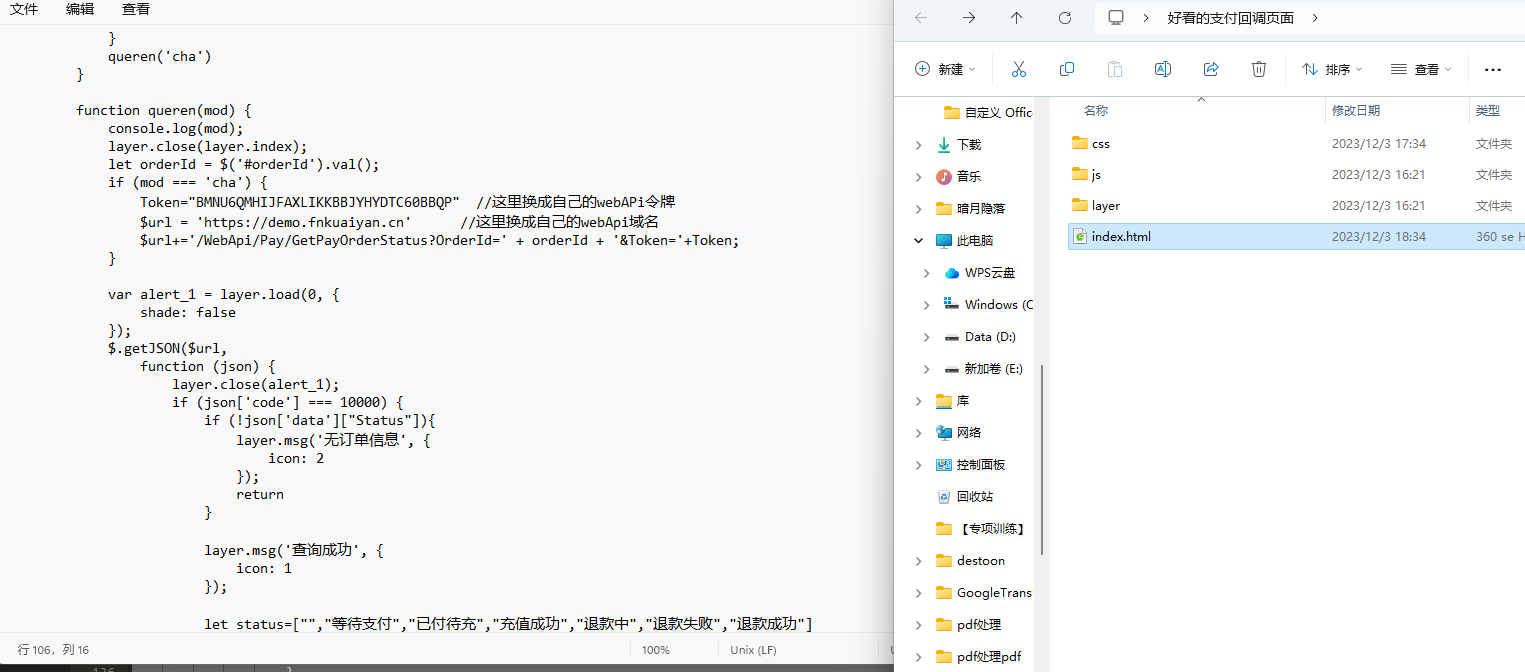This screenshot has height=672, width=1525.
Task: Click the Share icon in toolbar
Action: coord(1211,69)
